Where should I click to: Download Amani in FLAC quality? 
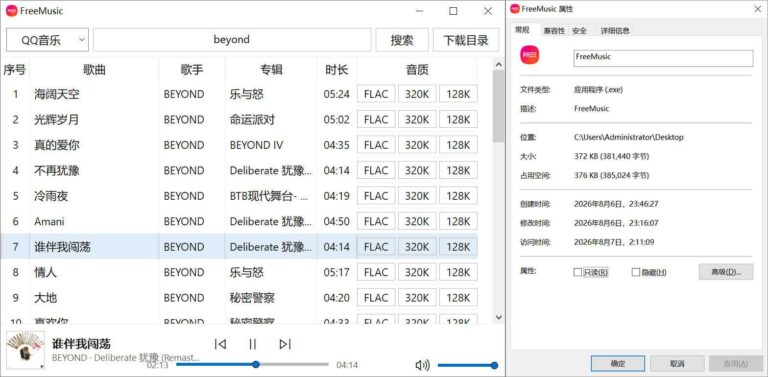(x=376, y=221)
